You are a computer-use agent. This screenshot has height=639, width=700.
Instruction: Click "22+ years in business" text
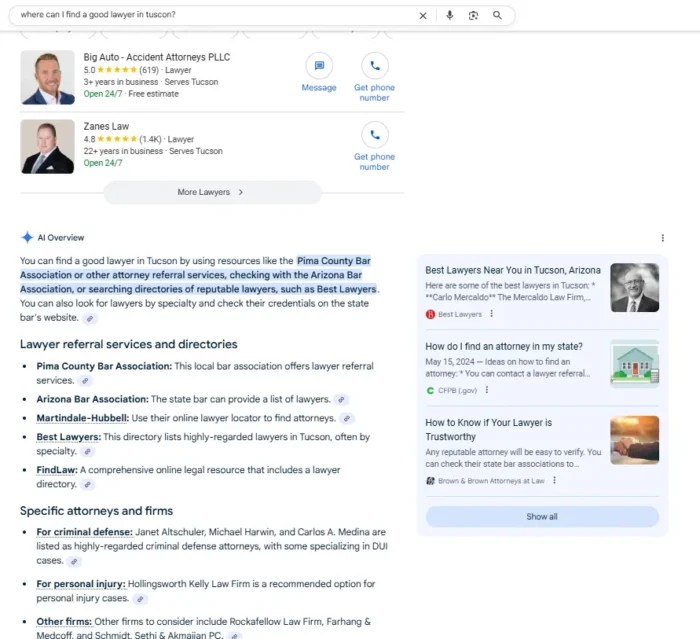pyautogui.click(x=123, y=151)
